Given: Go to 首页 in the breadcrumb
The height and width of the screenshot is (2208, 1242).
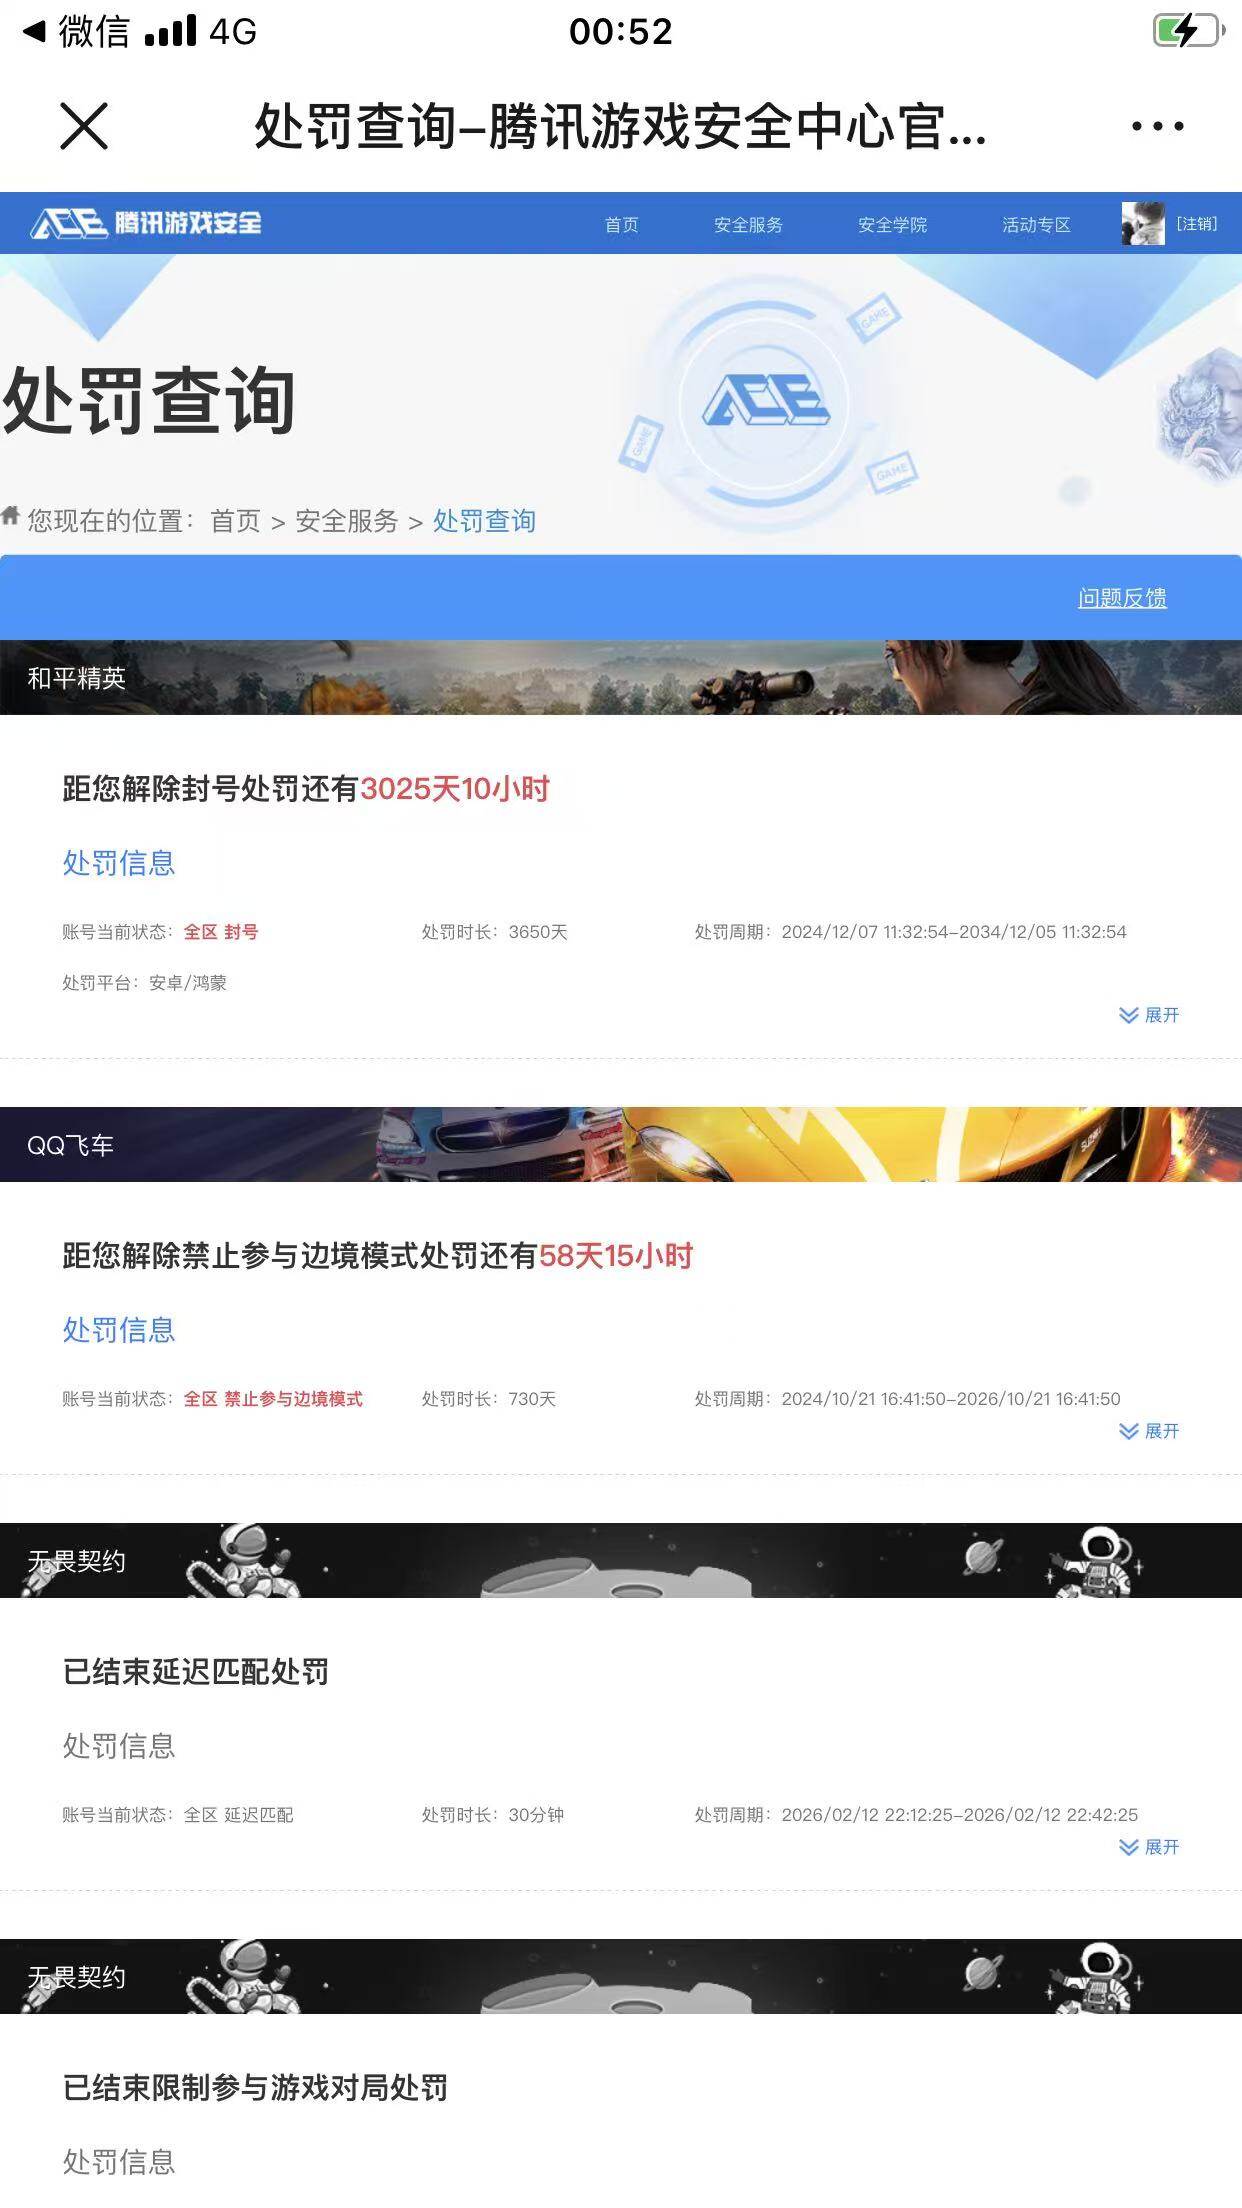Looking at the screenshot, I should tap(235, 521).
